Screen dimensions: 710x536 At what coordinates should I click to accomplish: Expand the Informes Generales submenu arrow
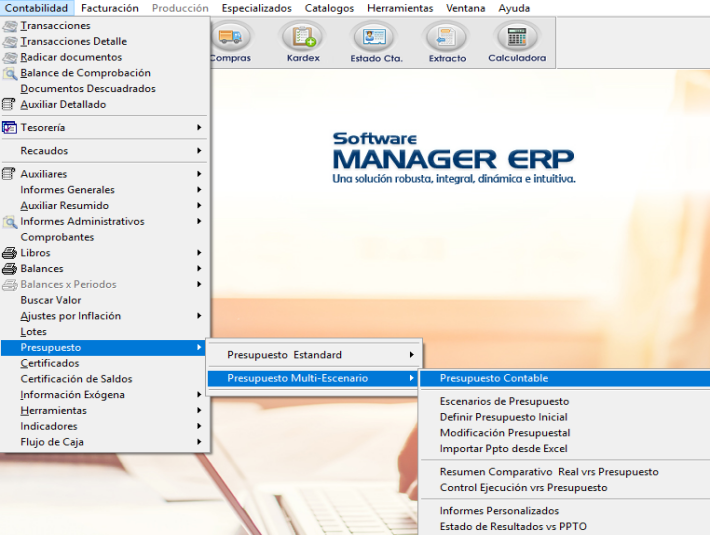(199, 190)
